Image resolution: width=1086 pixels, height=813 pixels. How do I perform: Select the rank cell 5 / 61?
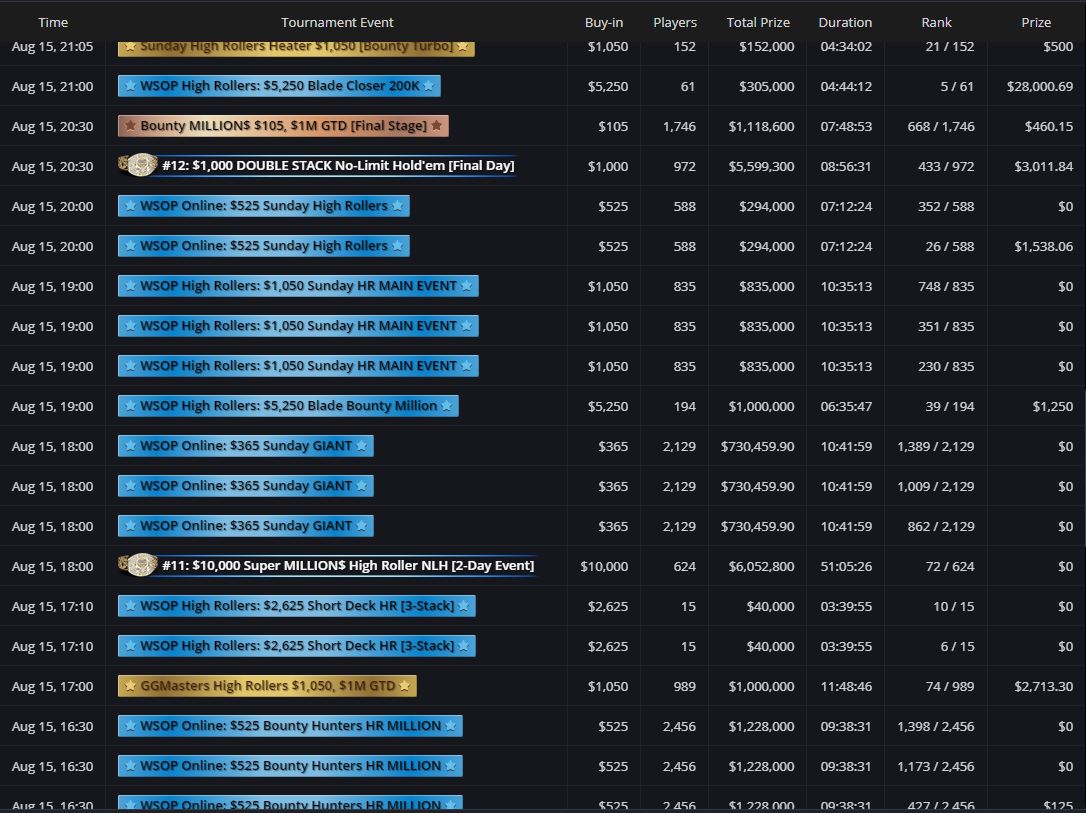point(956,87)
